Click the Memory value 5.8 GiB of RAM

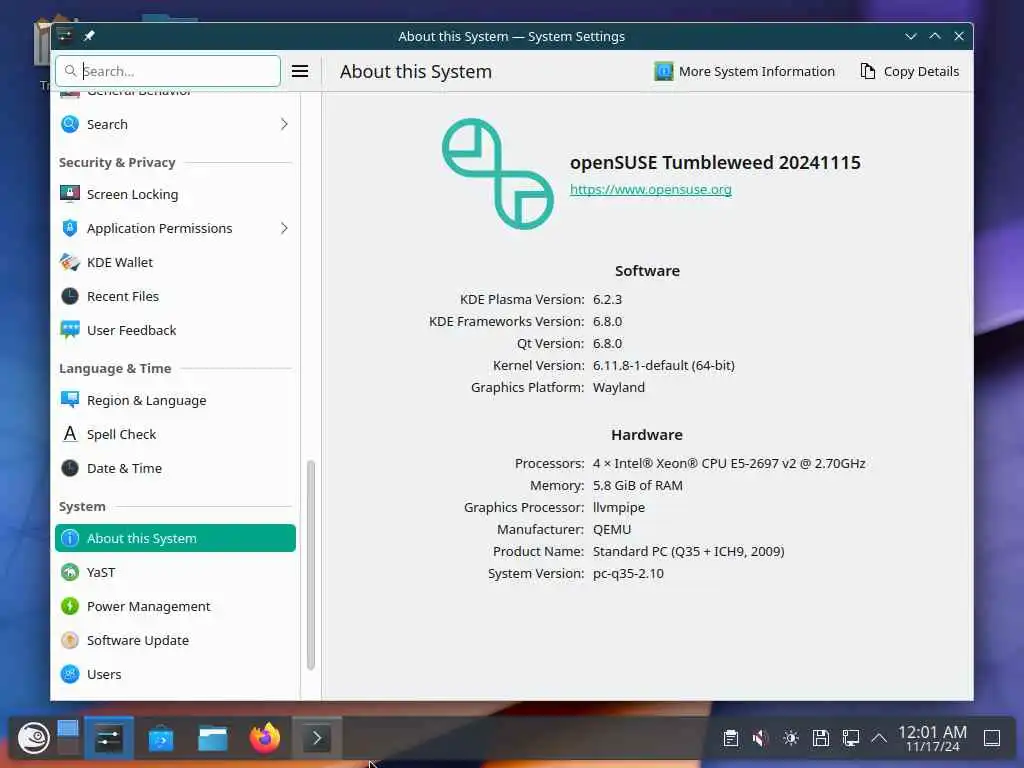[637, 485]
